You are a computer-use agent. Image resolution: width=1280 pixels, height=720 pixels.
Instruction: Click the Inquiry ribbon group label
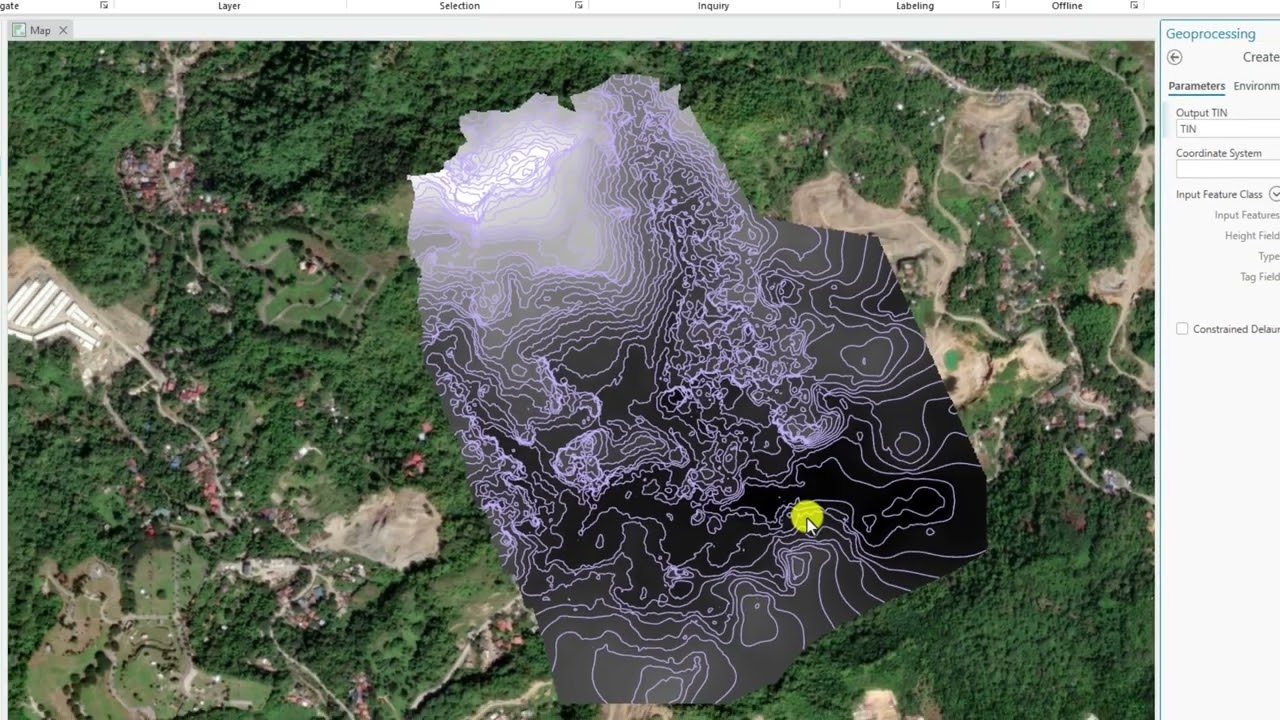[713, 6]
